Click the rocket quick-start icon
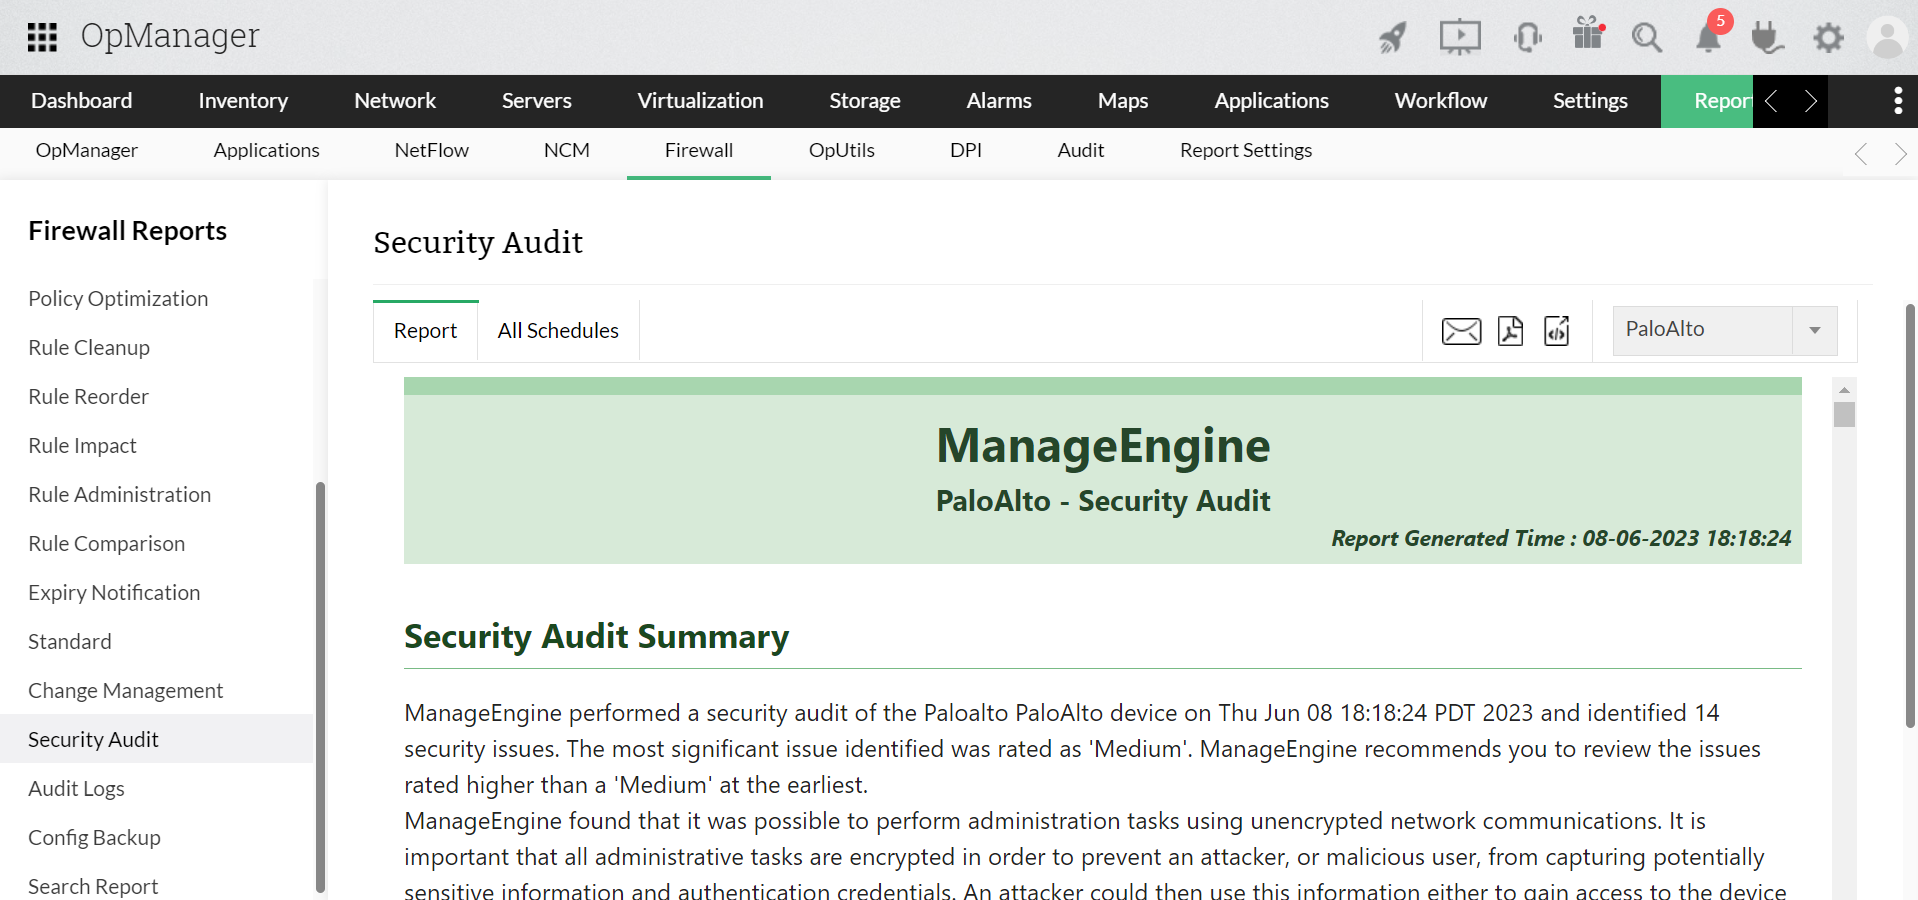 coord(1393,37)
